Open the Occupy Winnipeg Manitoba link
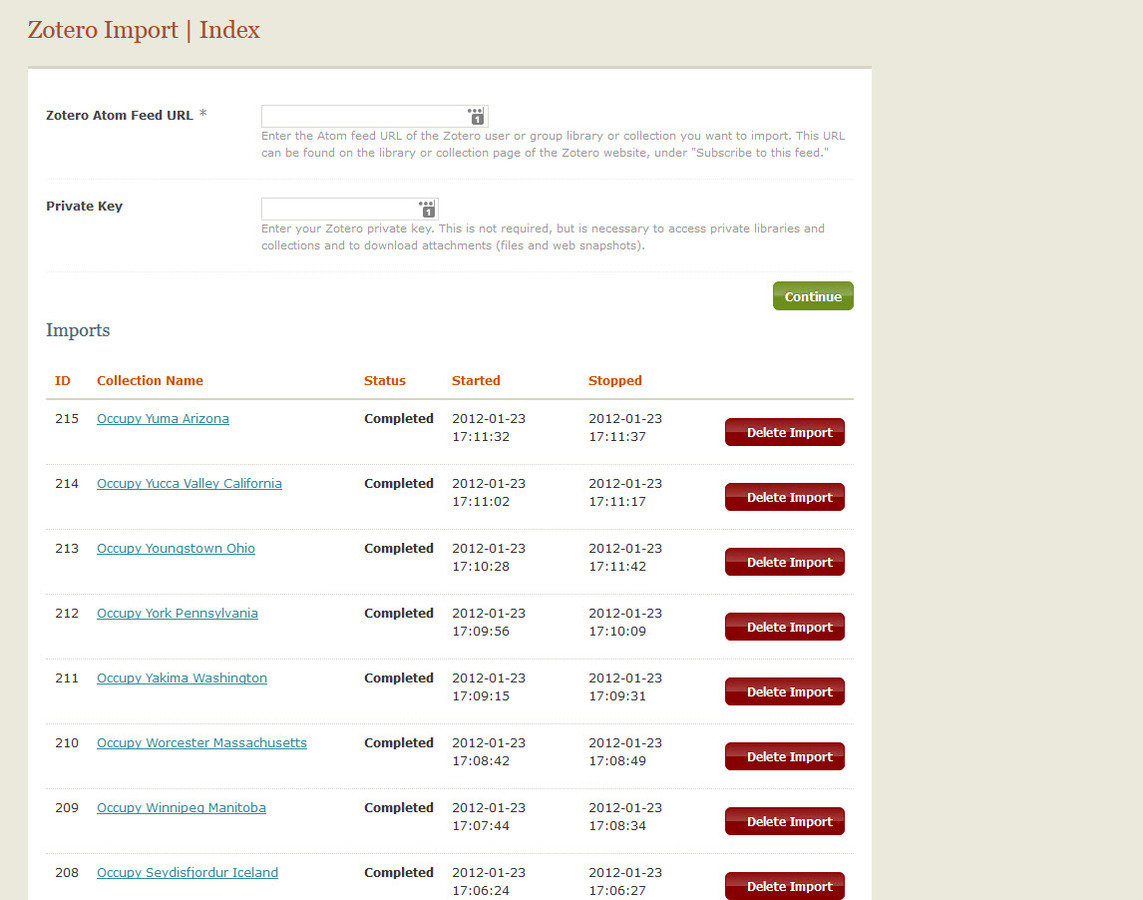1143x900 pixels. click(181, 807)
